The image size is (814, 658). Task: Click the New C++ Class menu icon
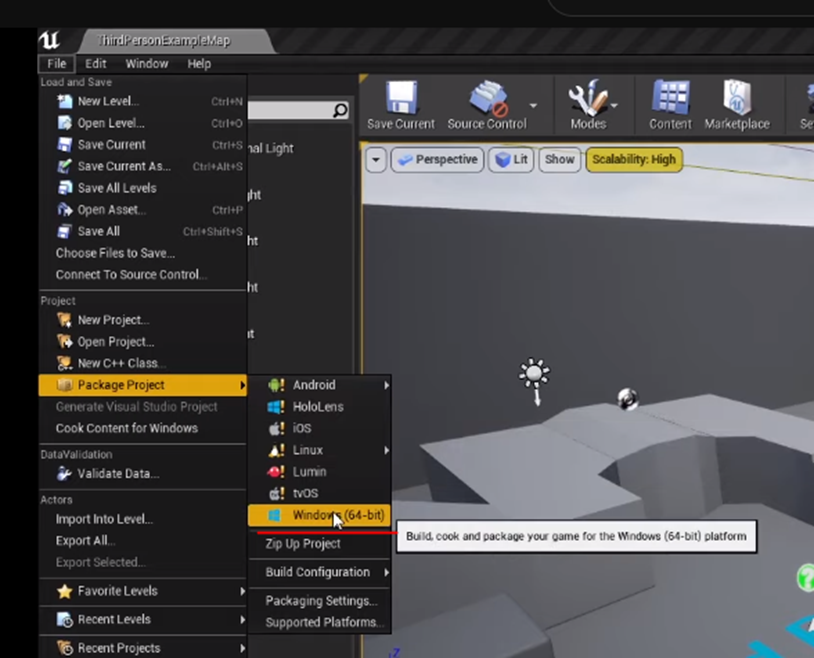(x=64, y=363)
